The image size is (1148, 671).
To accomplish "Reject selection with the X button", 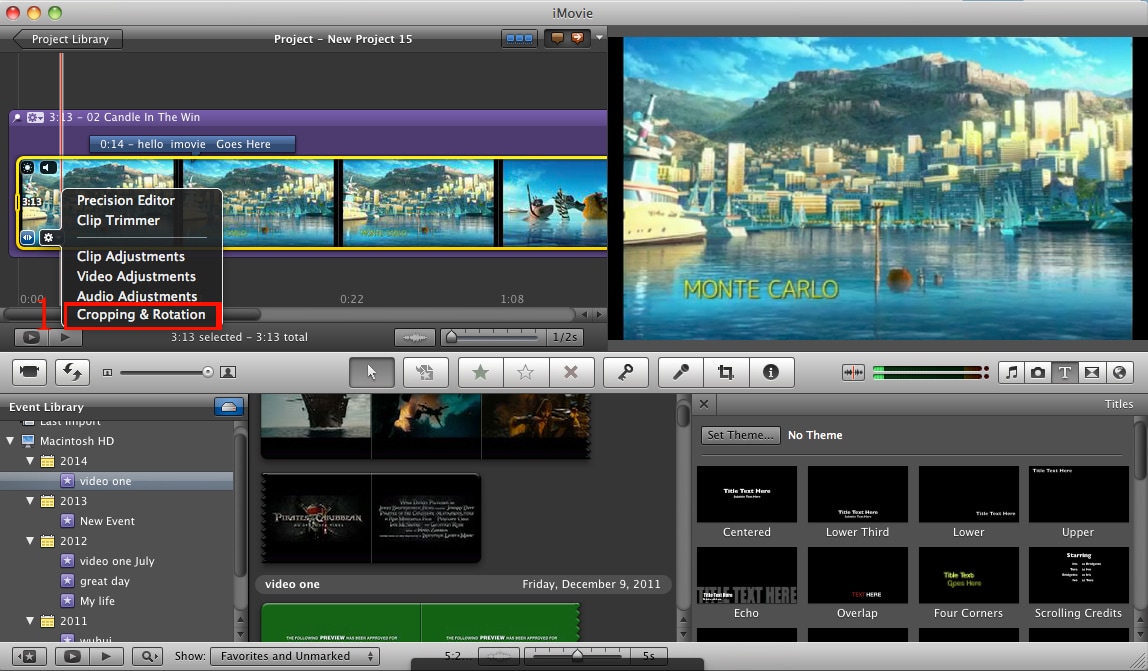I will [571, 372].
